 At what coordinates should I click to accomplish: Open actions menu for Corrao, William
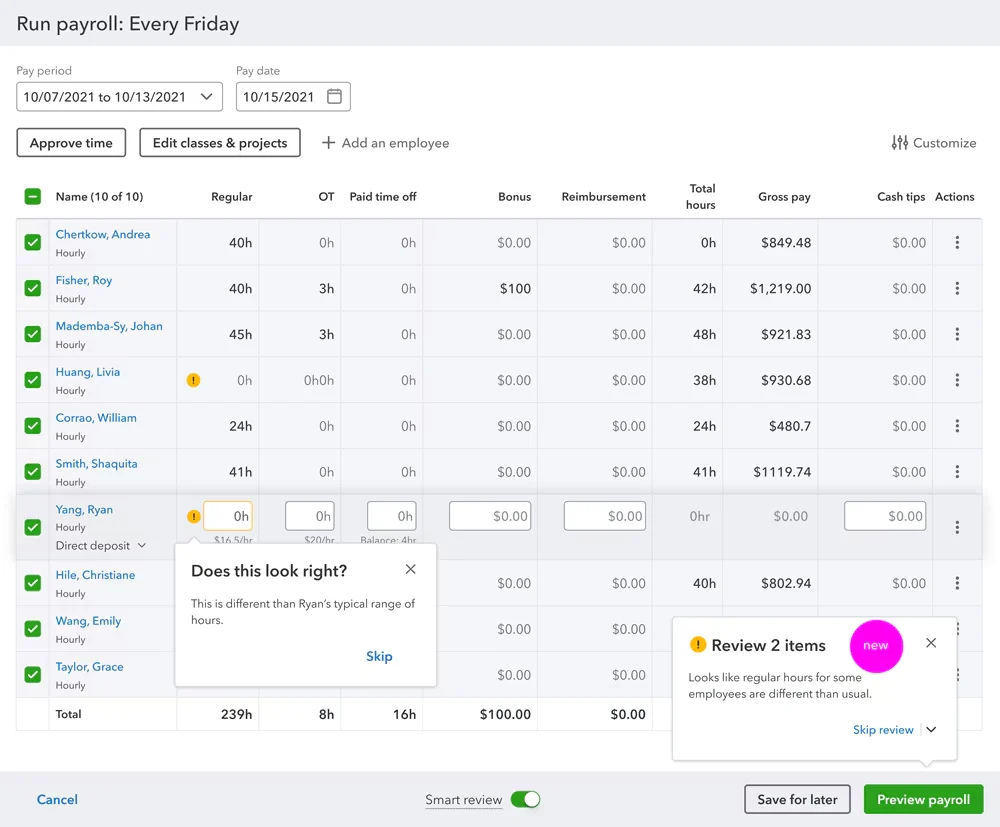[957, 426]
